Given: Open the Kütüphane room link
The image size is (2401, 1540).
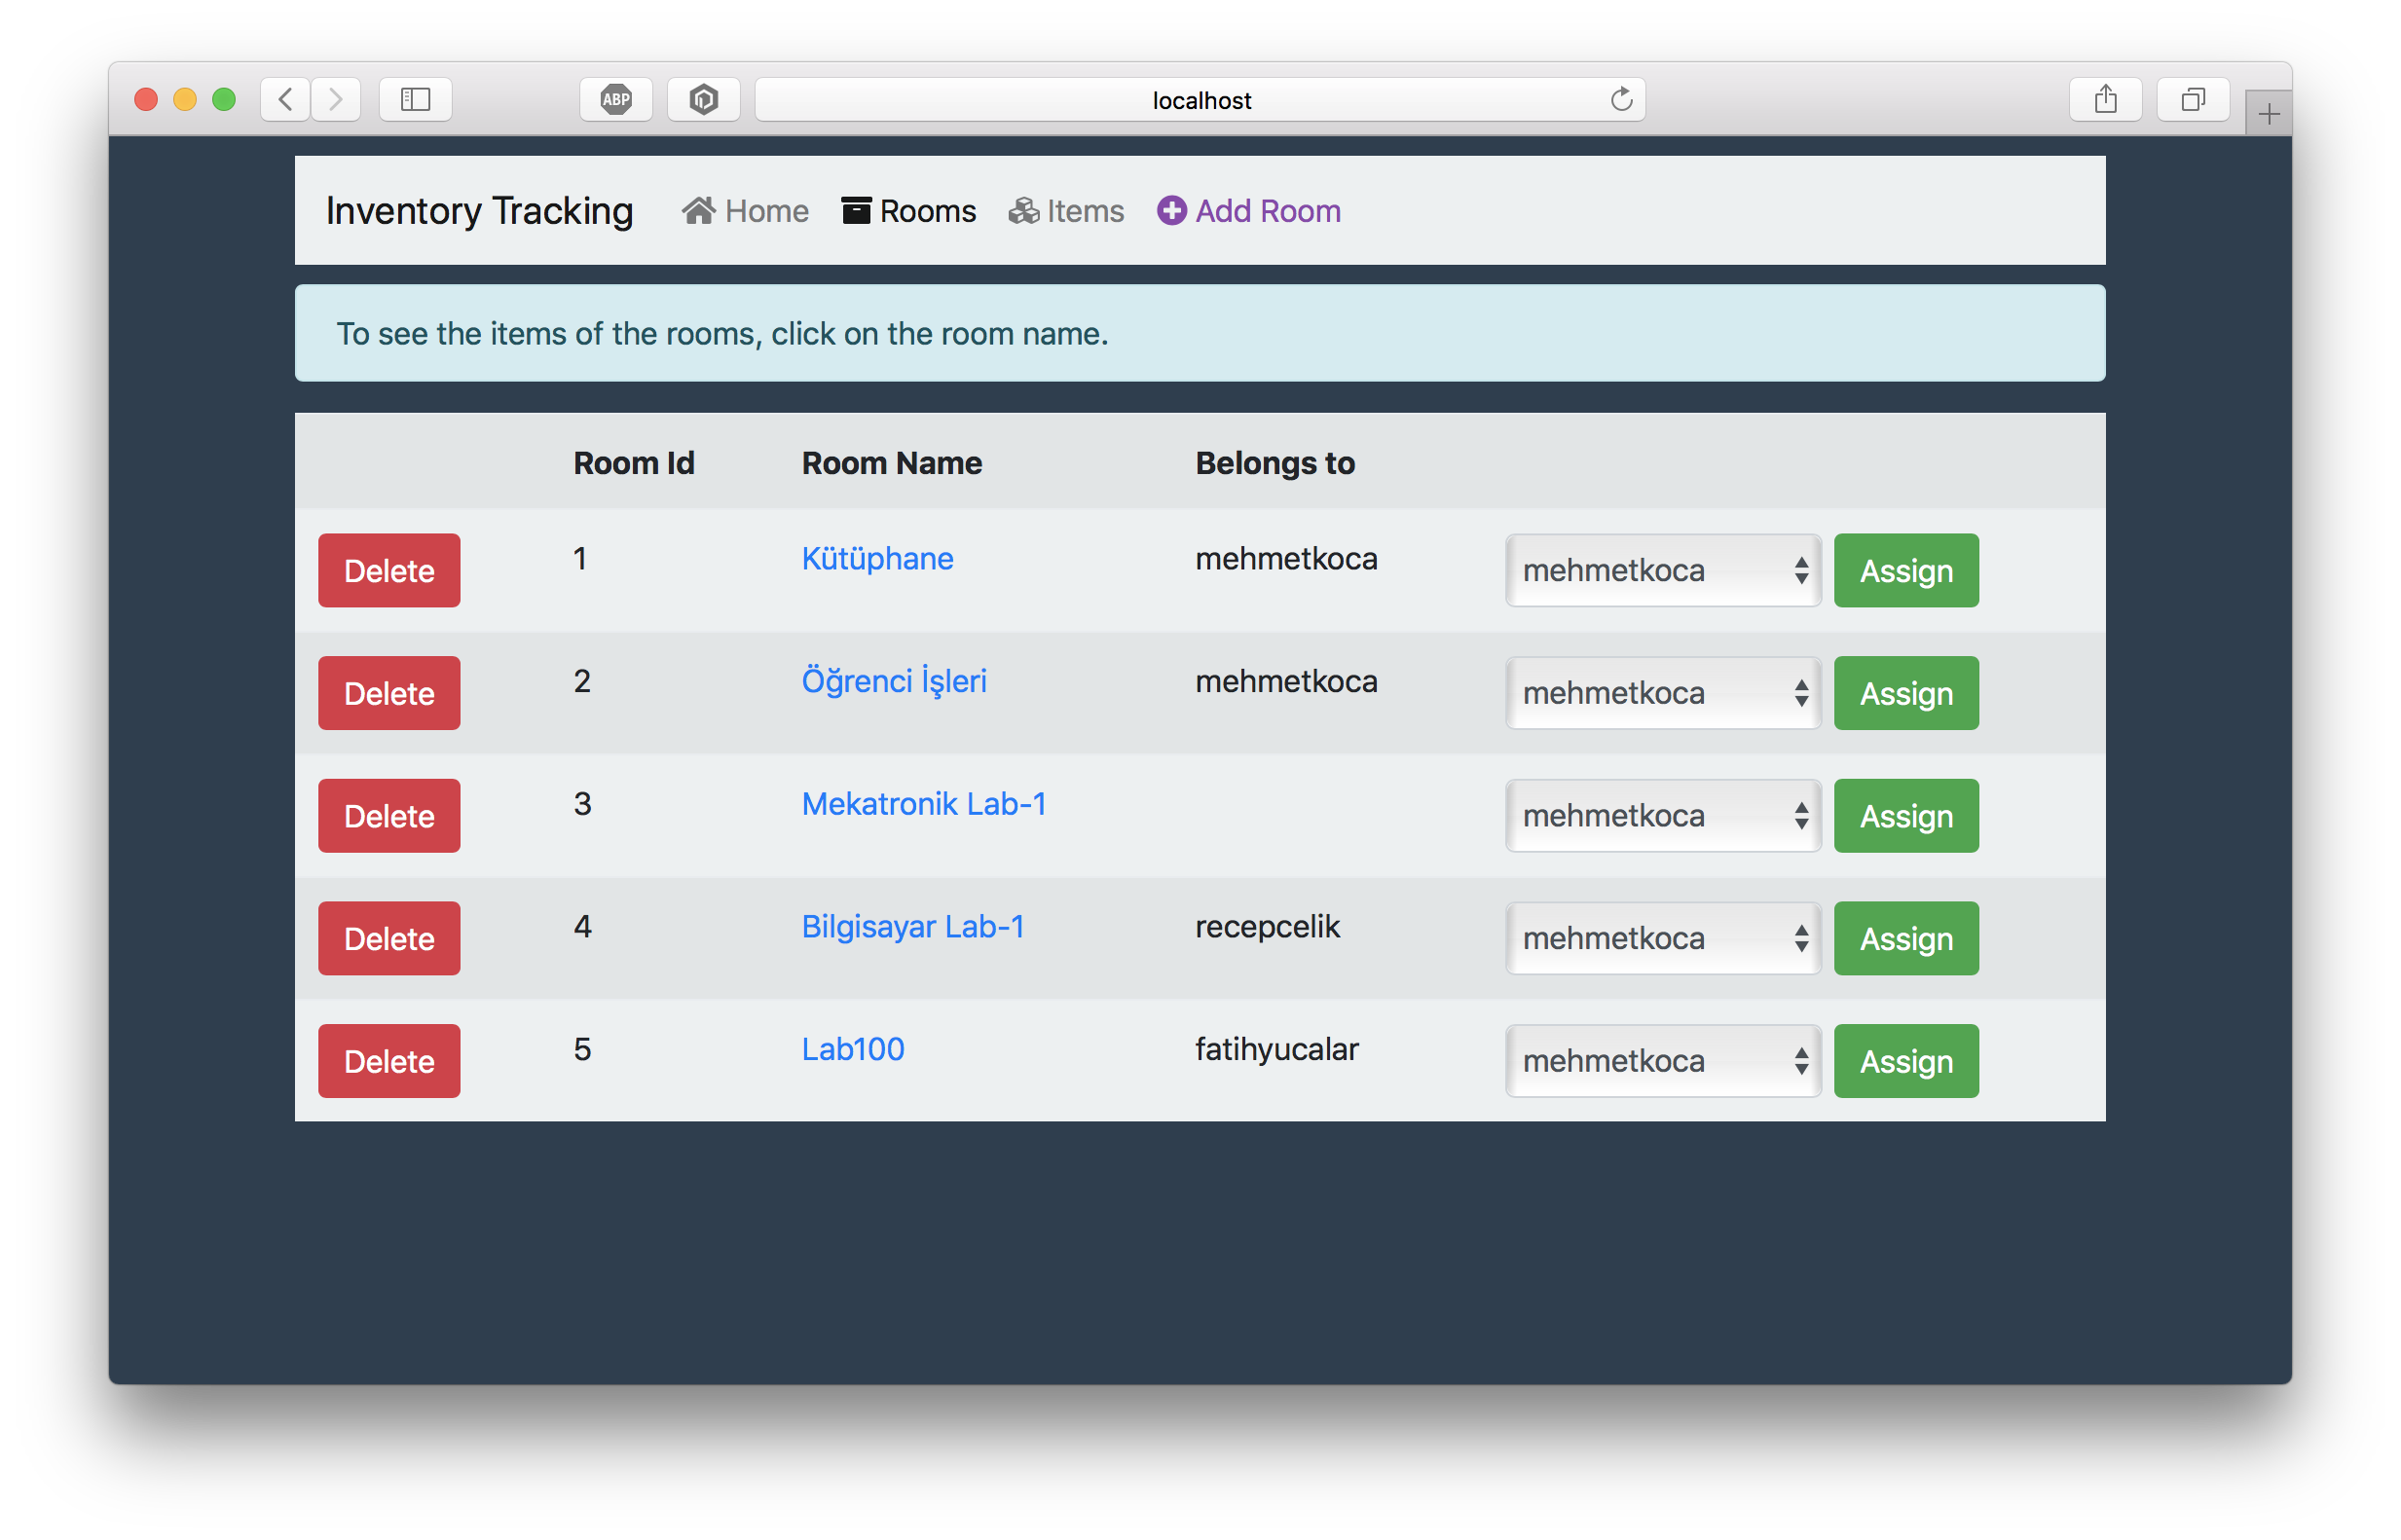Looking at the screenshot, I should 877,558.
